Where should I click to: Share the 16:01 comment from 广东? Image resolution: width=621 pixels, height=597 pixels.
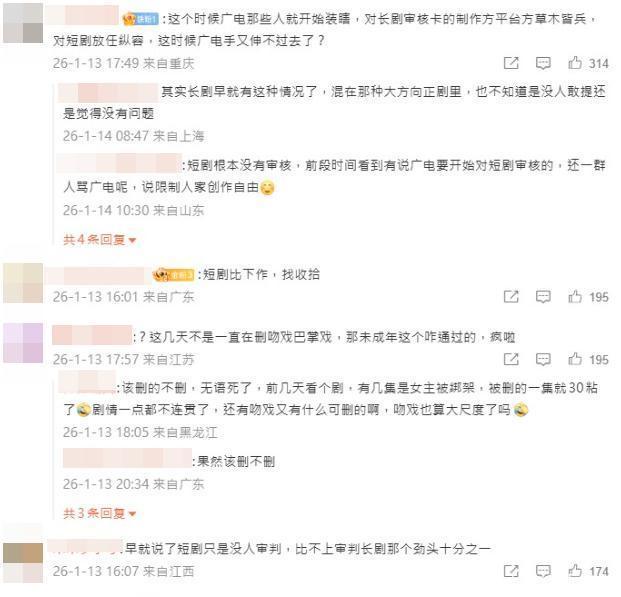511,297
